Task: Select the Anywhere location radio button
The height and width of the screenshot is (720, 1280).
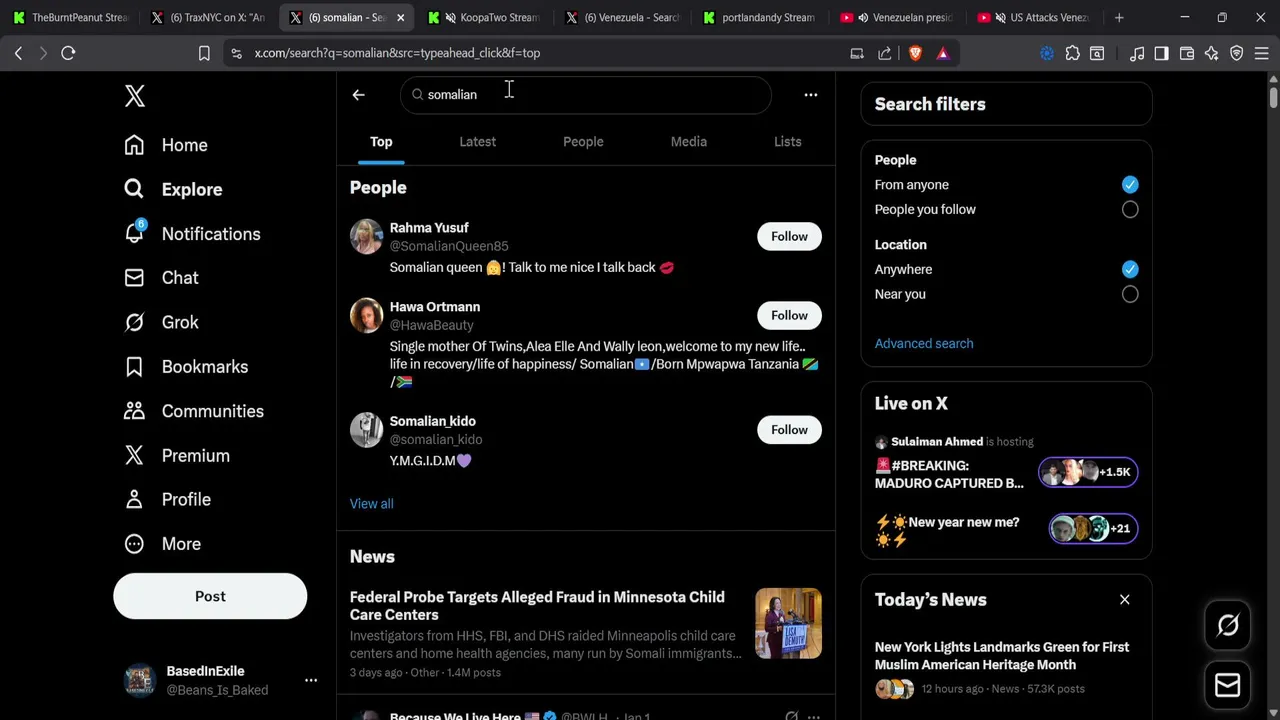Action: tap(1130, 269)
